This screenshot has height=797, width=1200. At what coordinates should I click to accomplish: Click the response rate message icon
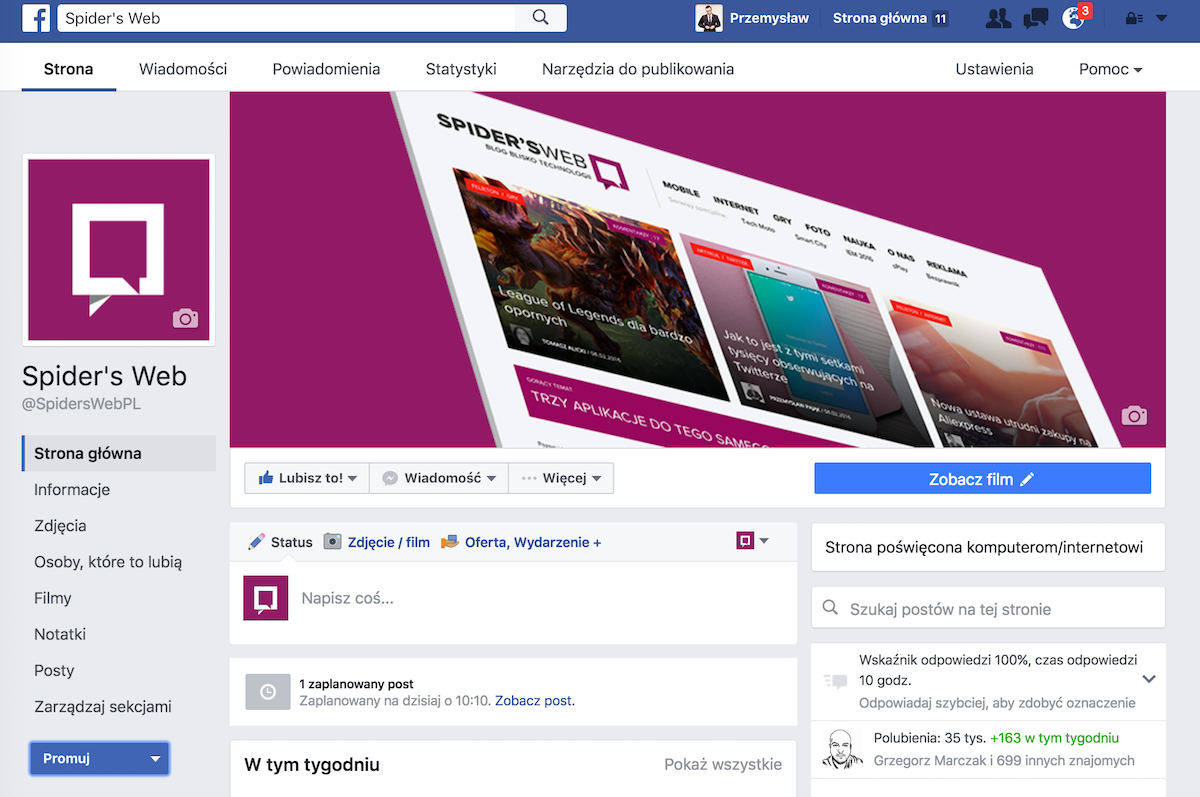pyautogui.click(x=835, y=681)
